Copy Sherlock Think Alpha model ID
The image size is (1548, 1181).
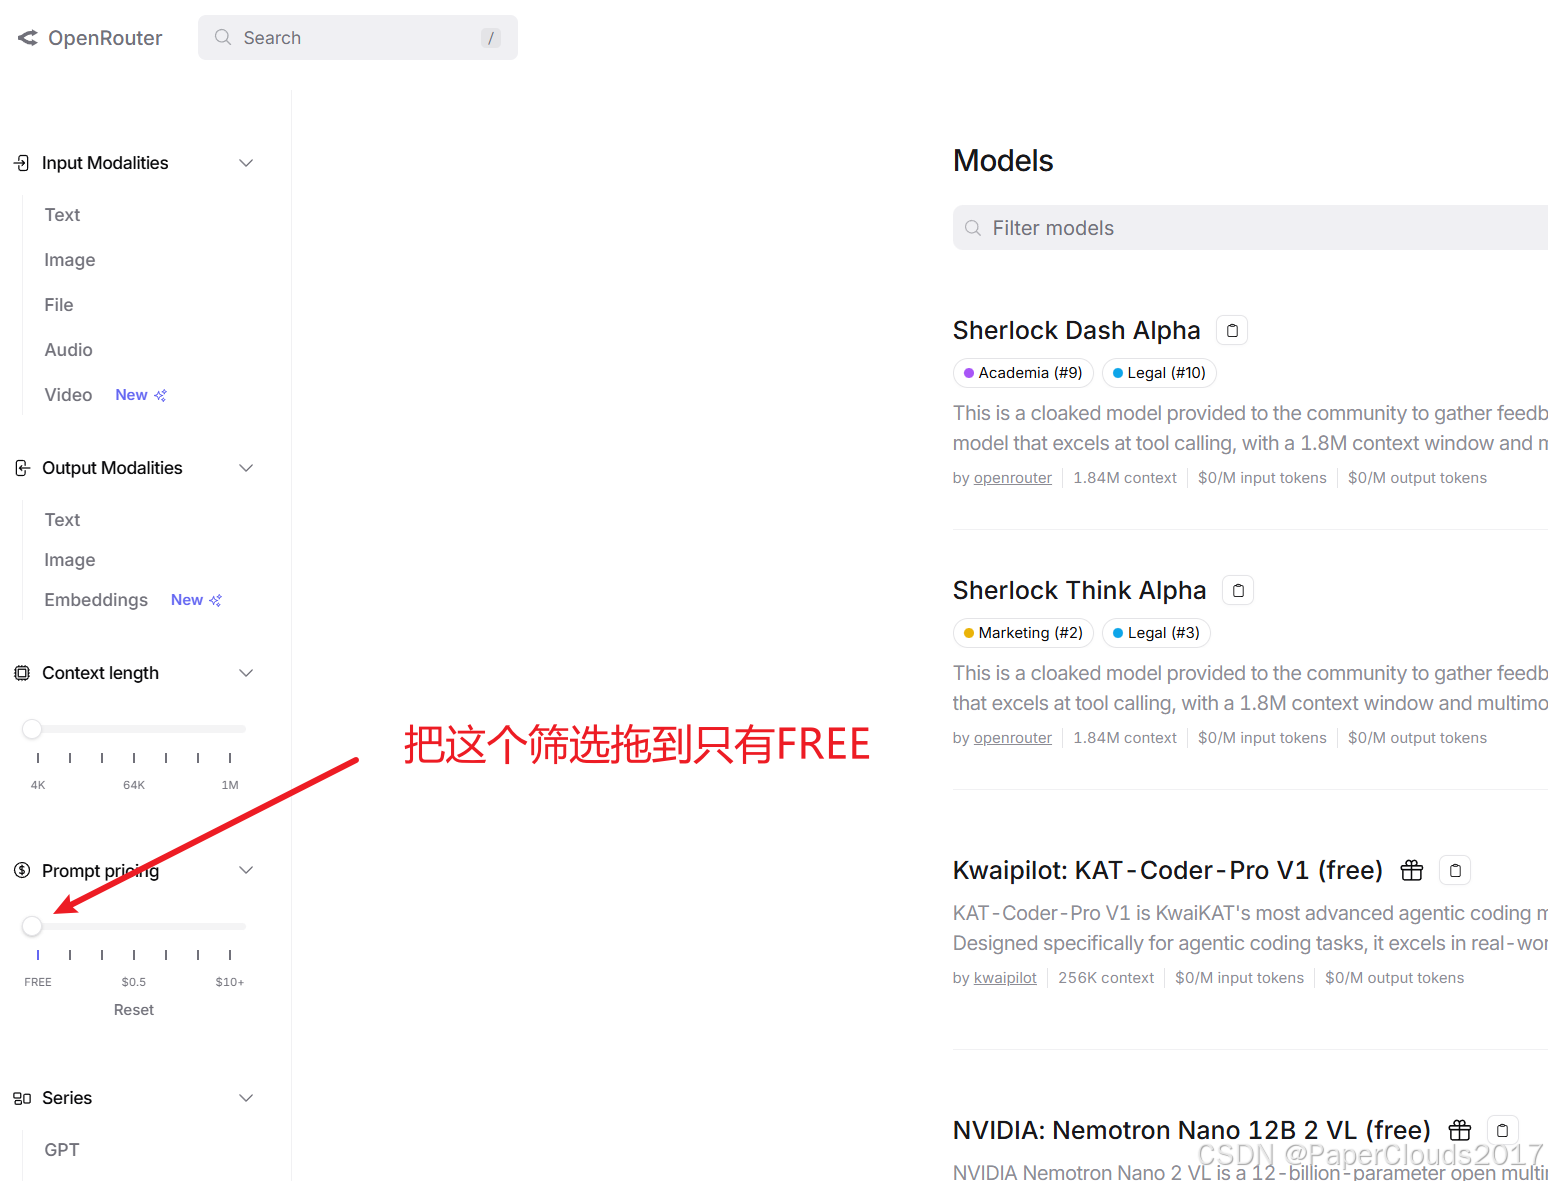click(x=1238, y=590)
